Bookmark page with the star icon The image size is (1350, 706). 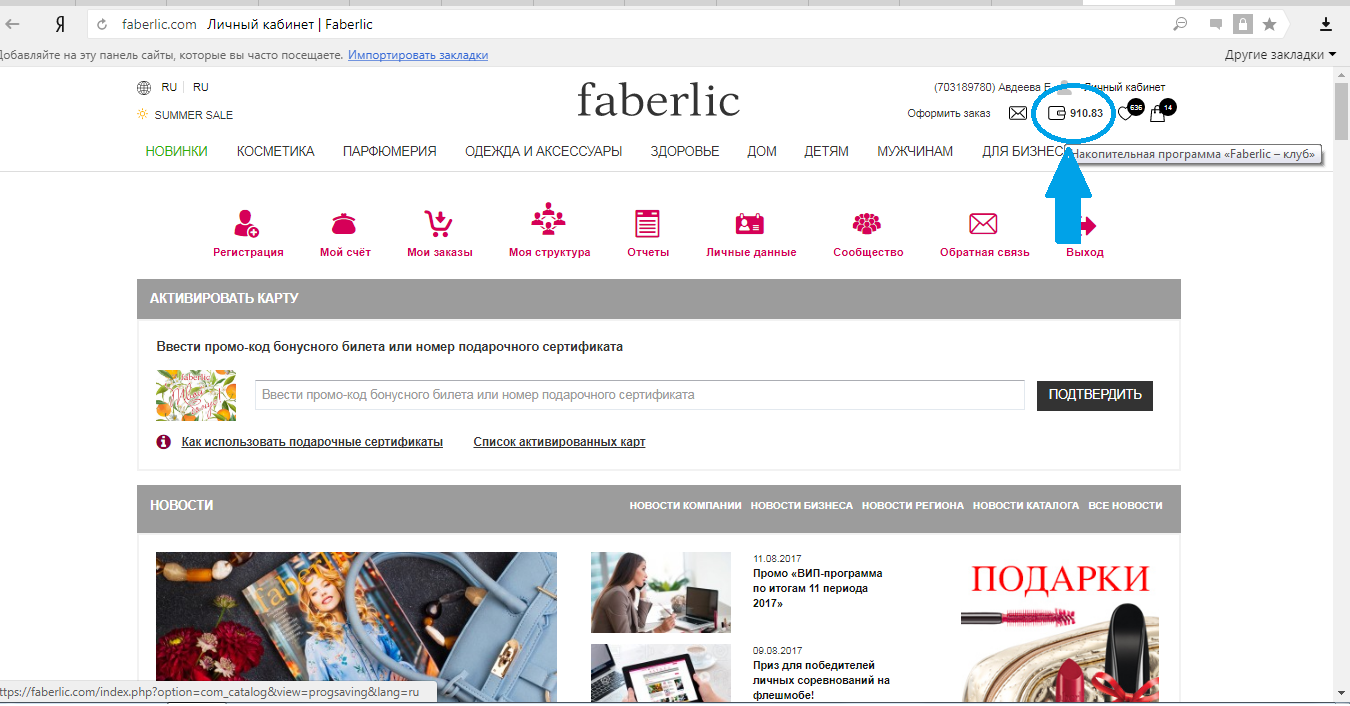tap(1269, 24)
